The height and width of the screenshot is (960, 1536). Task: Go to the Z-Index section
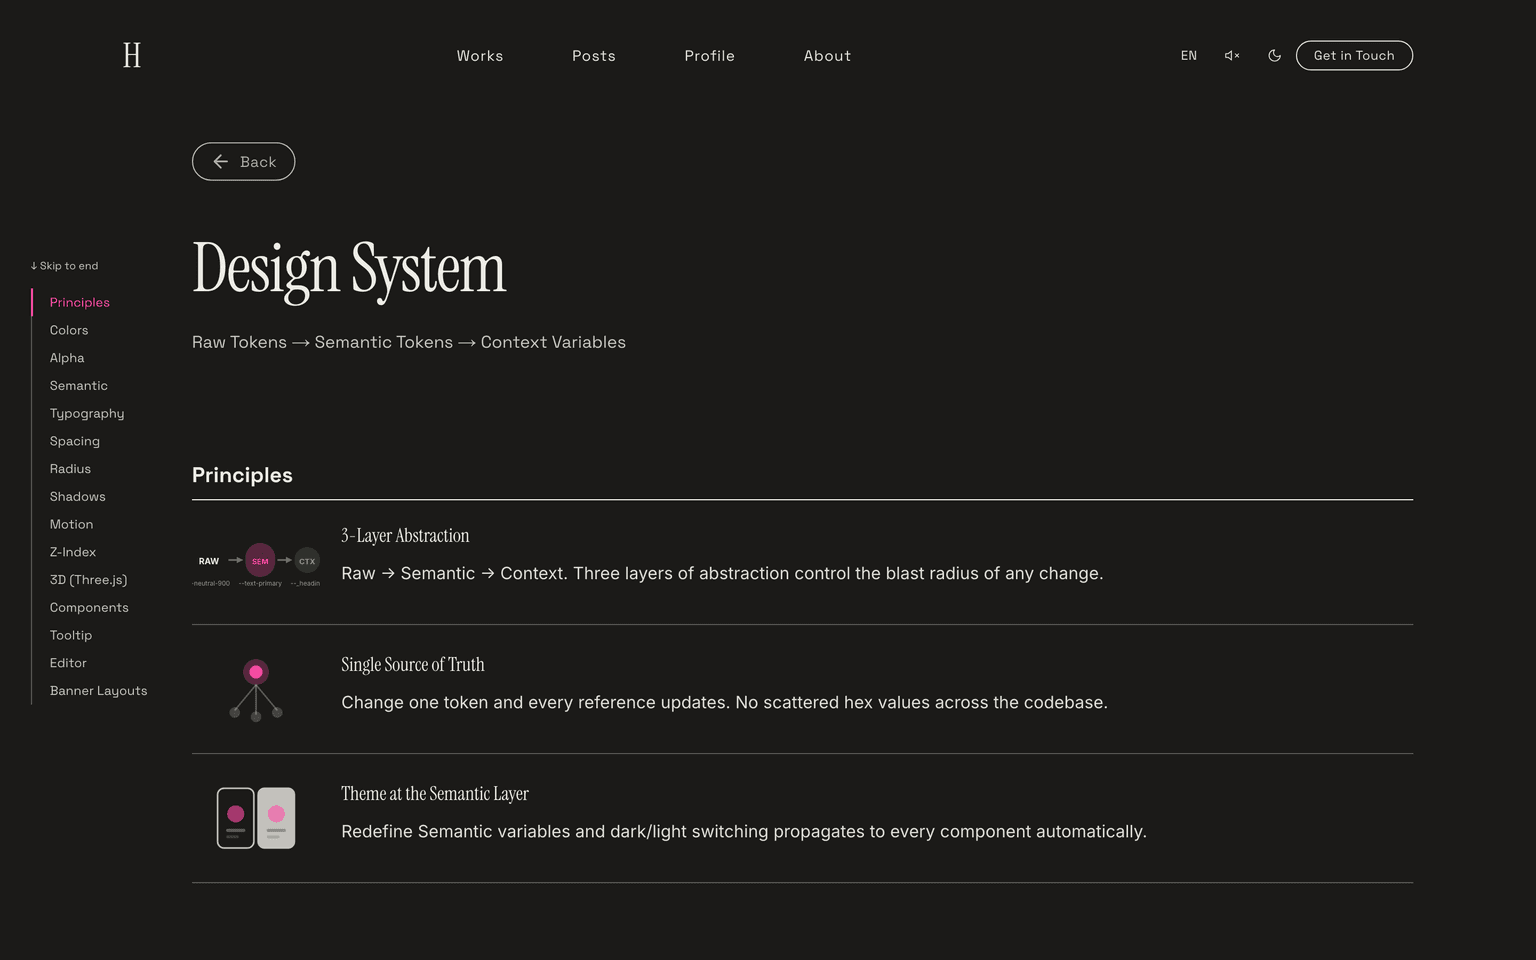[73, 552]
